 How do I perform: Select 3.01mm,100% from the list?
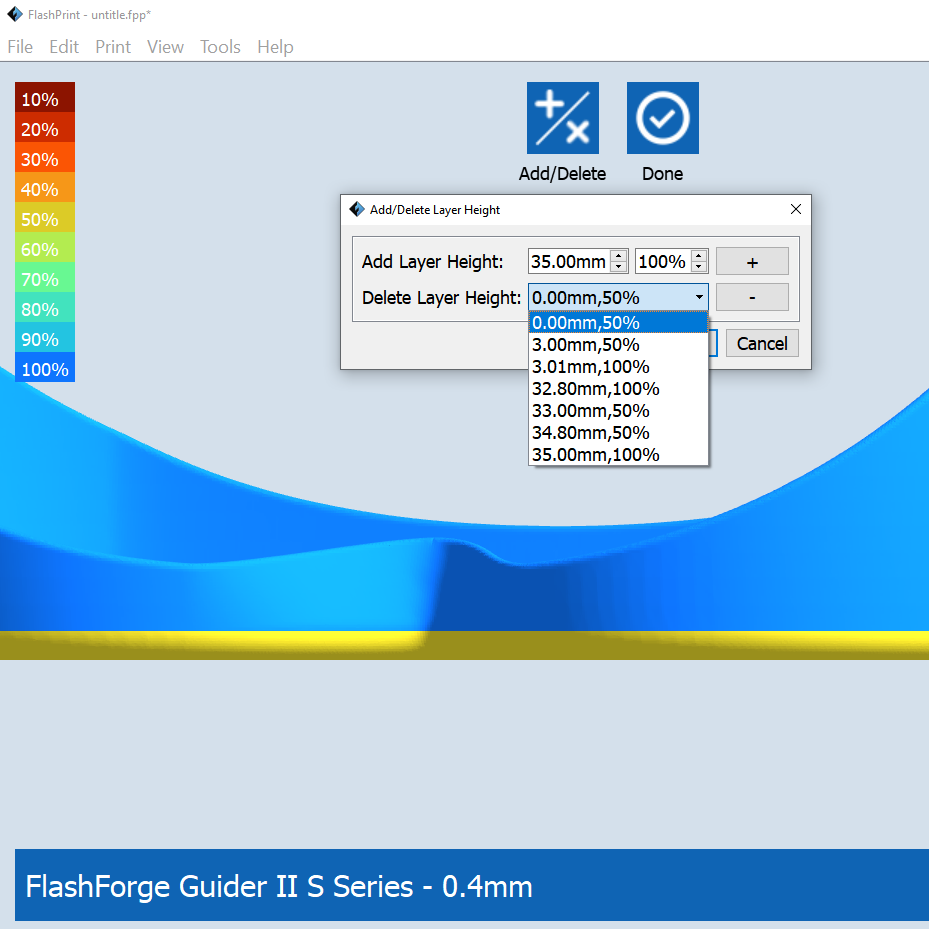(618, 367)
